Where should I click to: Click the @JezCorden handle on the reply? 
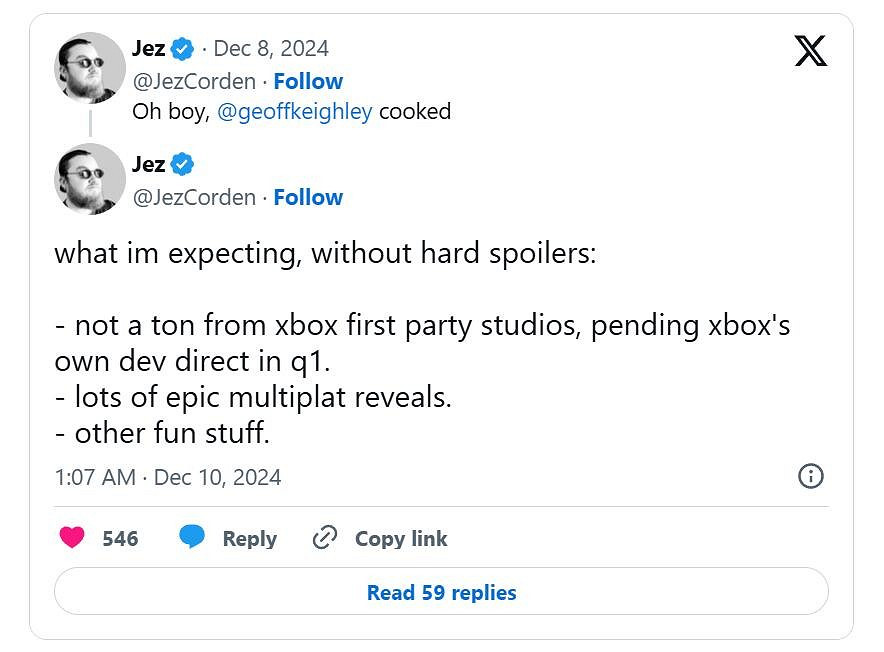[193, 197]
